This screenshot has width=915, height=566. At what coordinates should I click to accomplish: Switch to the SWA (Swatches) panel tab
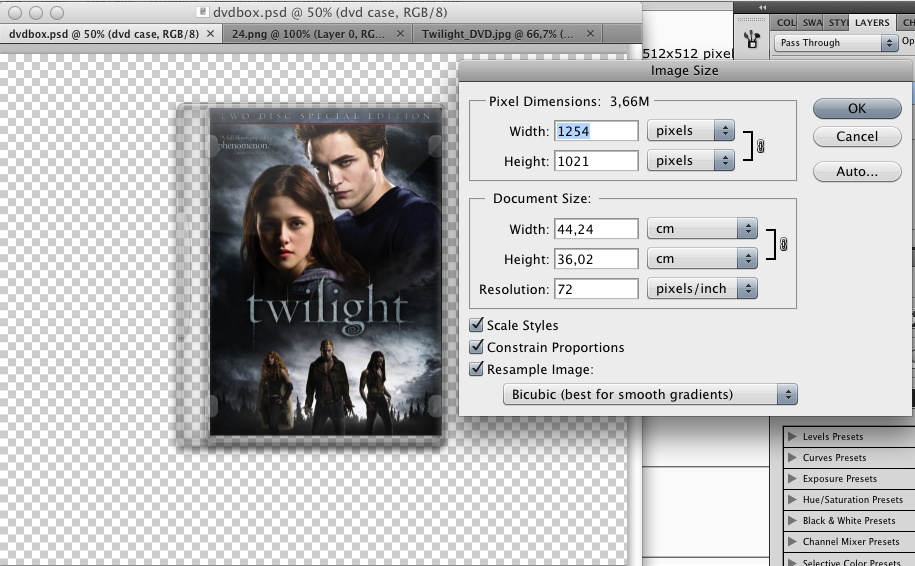(812, 23)
